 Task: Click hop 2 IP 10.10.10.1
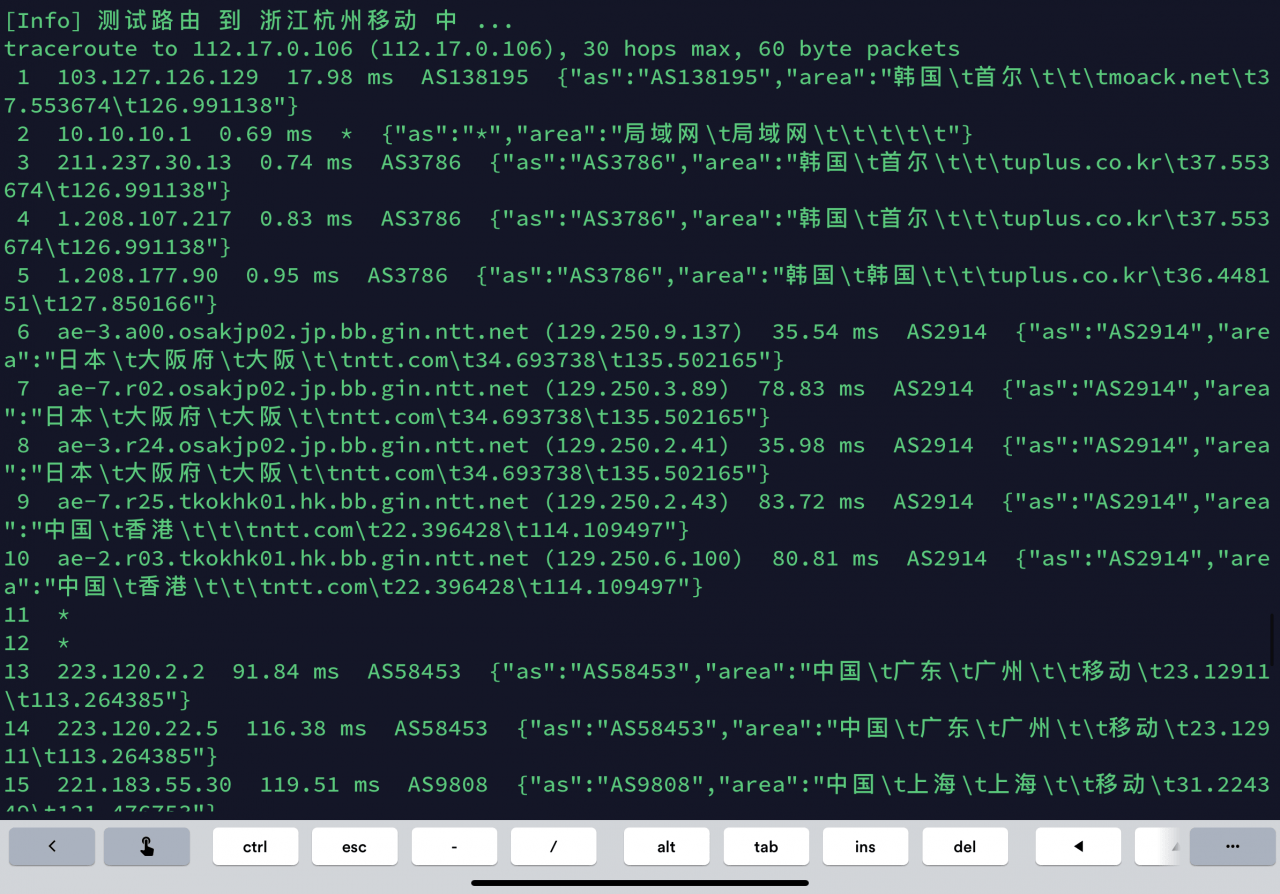click(x=124, y=134)
